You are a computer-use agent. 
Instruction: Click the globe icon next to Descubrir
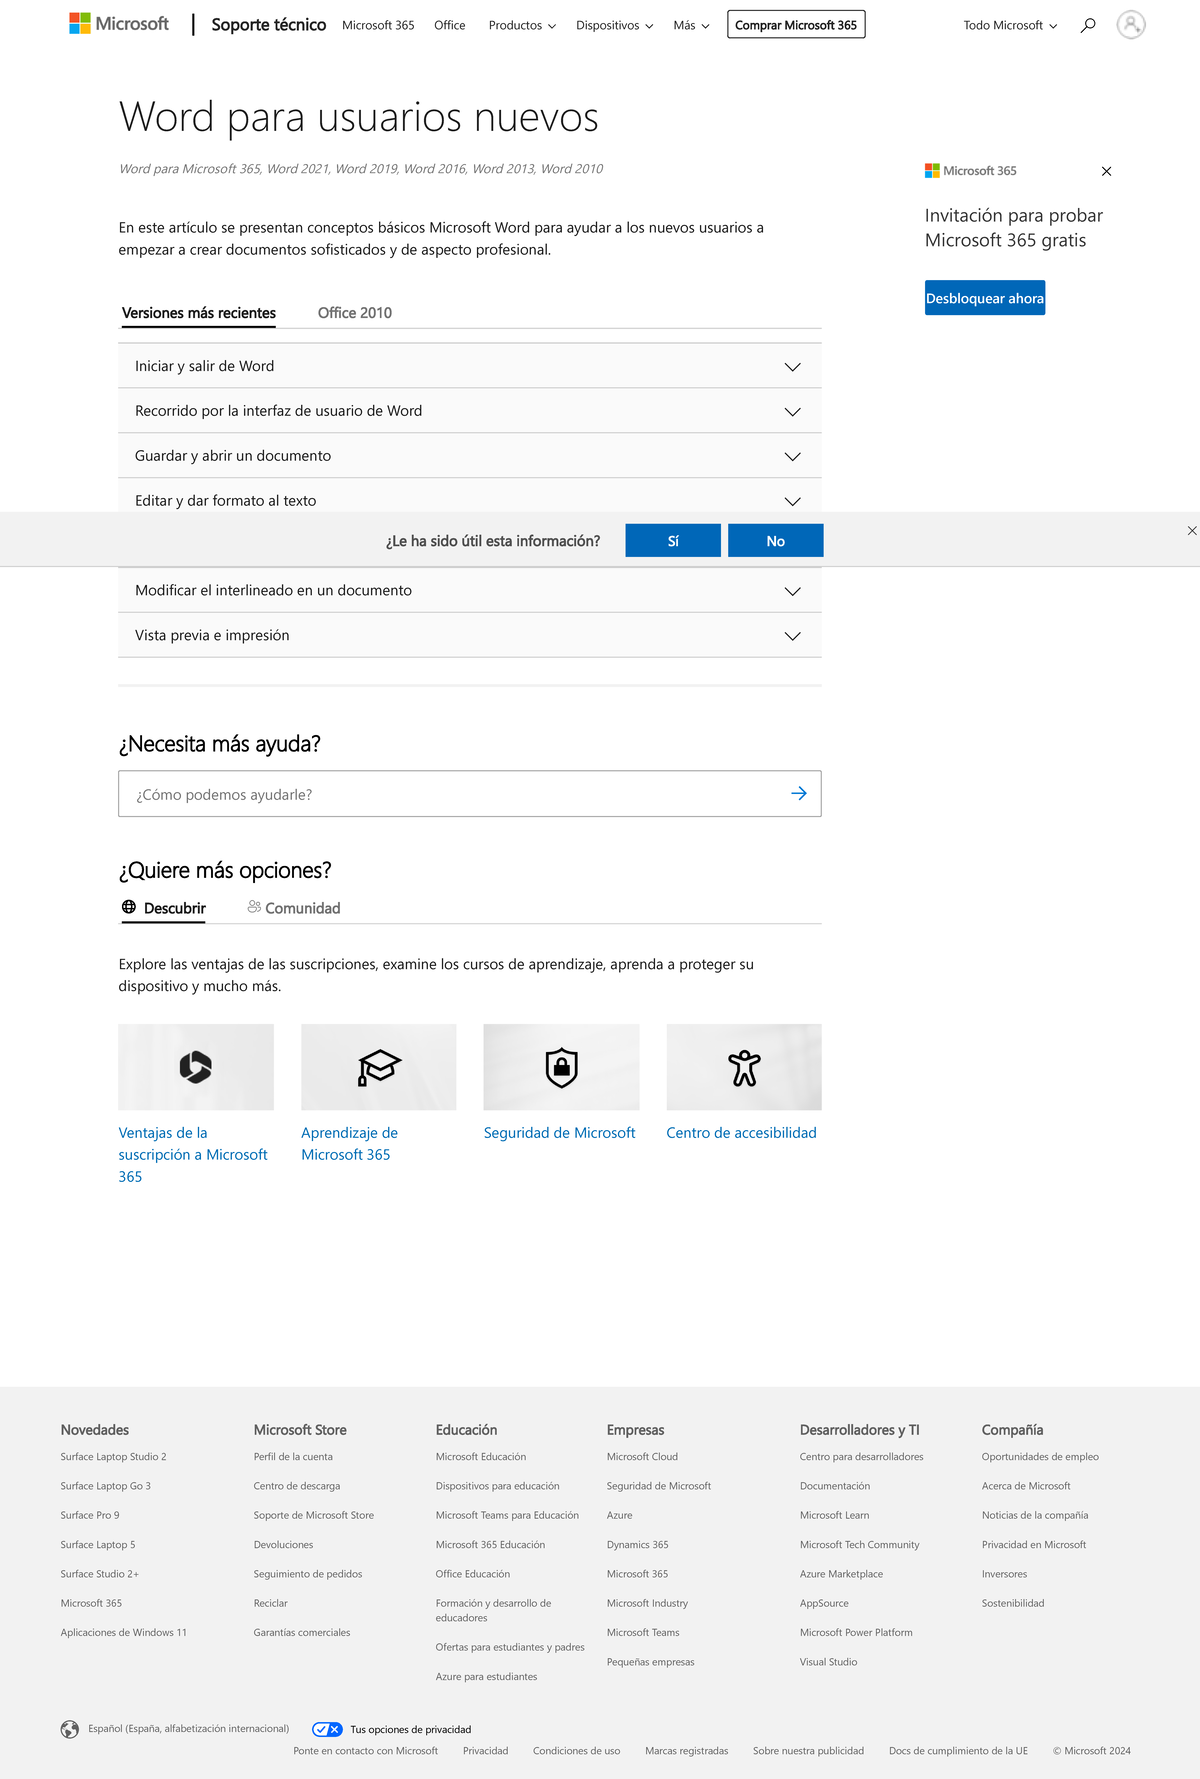tap(128, 906)
